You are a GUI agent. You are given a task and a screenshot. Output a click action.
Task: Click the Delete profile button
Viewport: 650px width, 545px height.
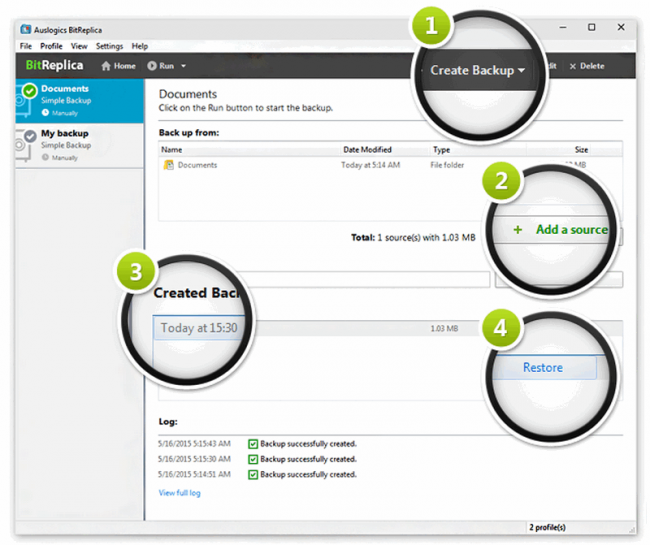tap(587, 66)
